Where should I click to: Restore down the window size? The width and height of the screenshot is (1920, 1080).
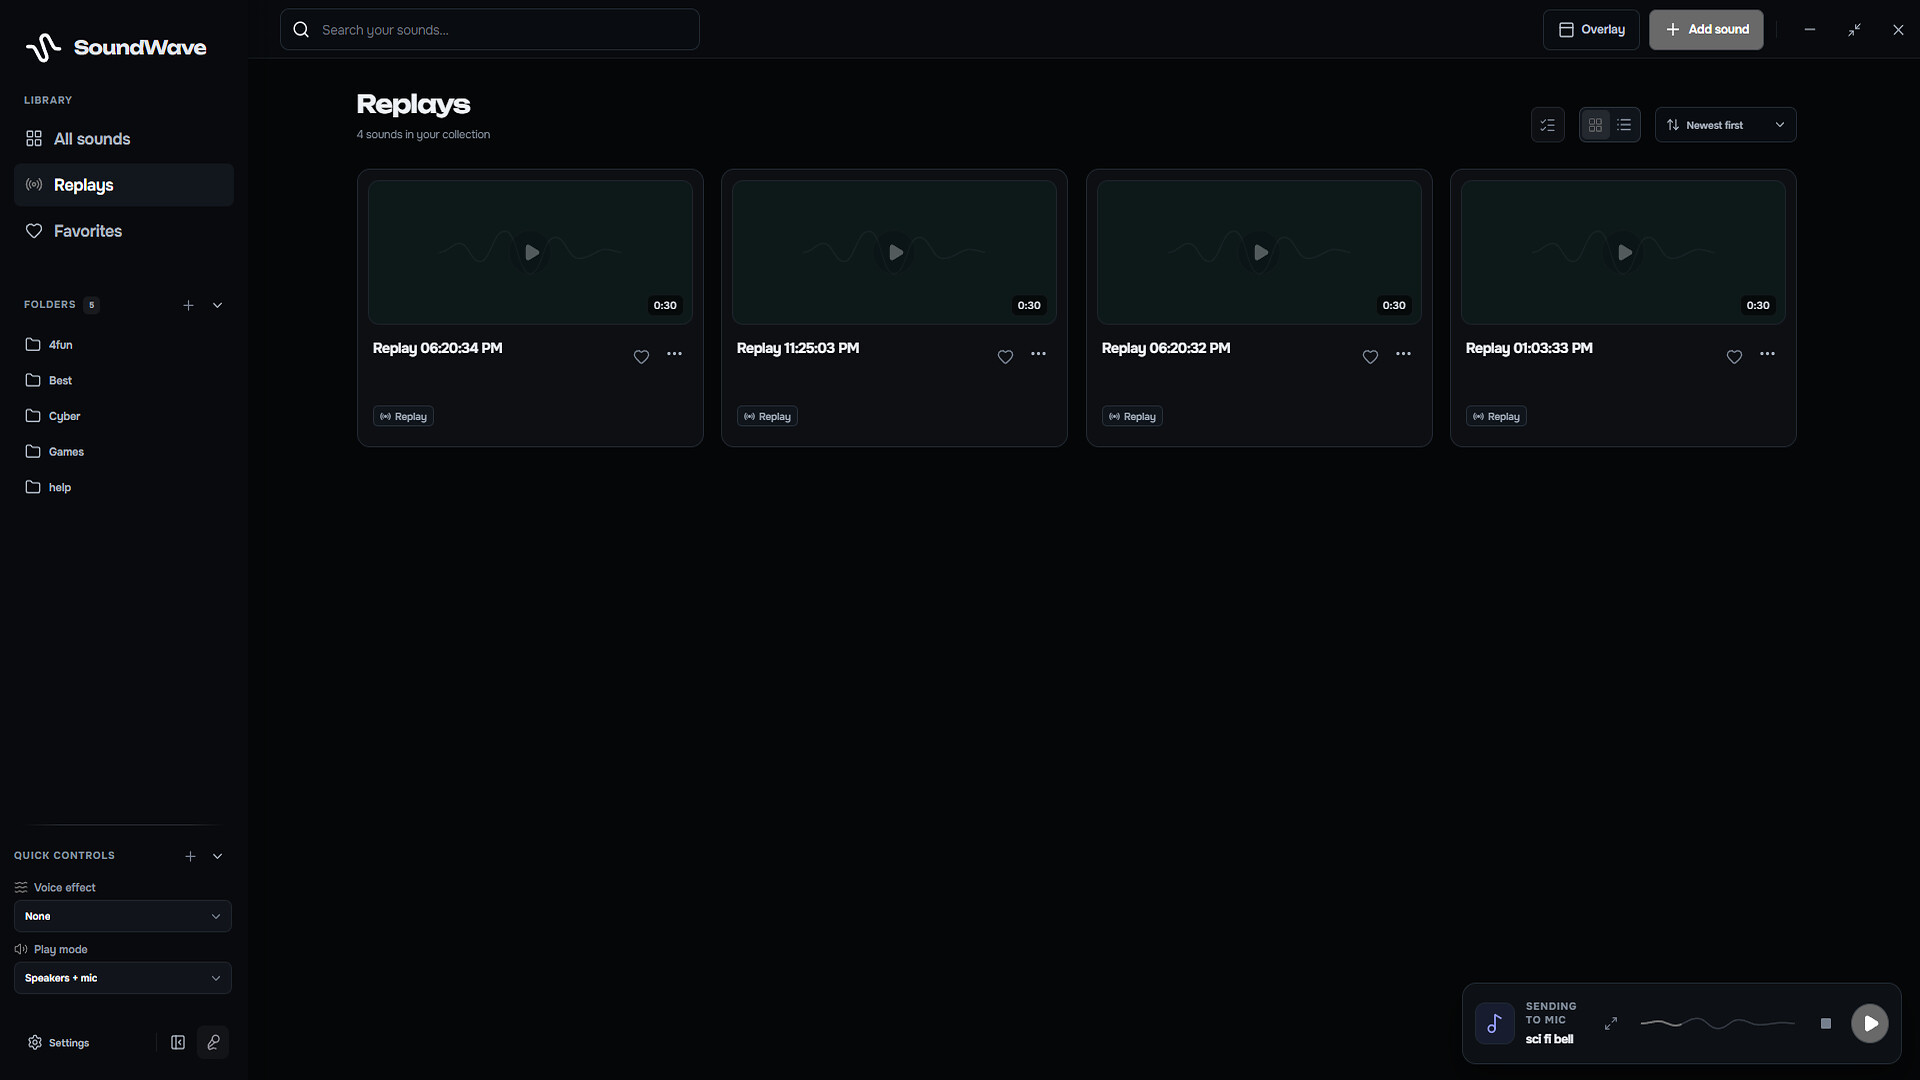pos(1854,30)
